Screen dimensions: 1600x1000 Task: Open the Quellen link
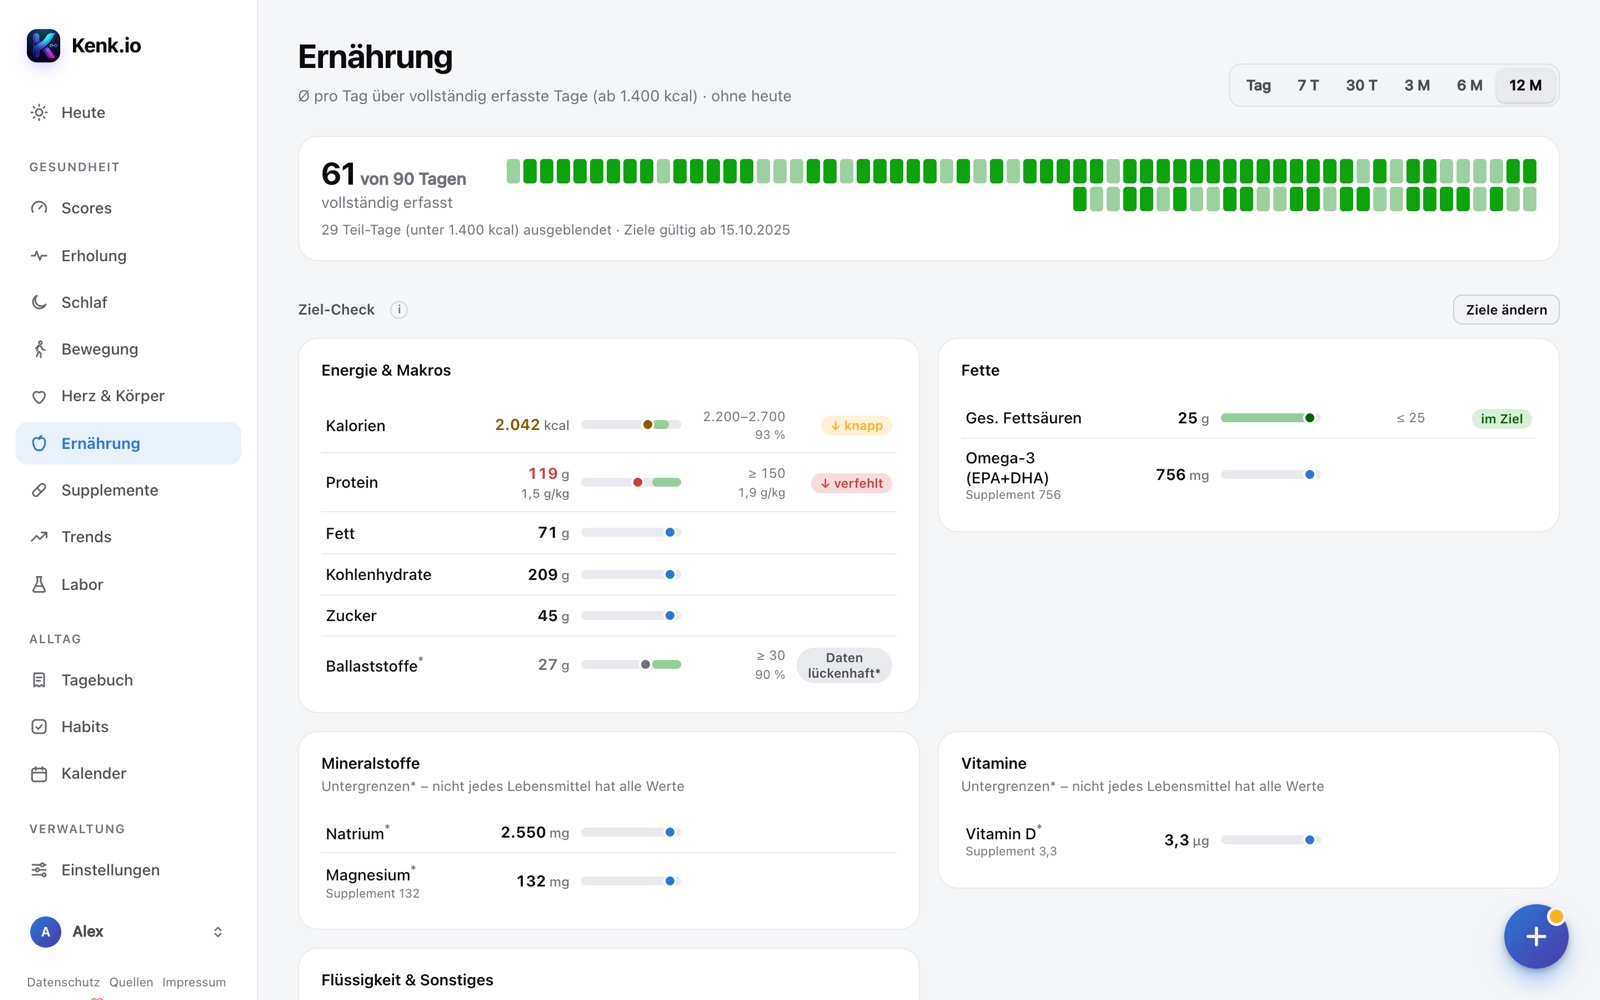131,983
